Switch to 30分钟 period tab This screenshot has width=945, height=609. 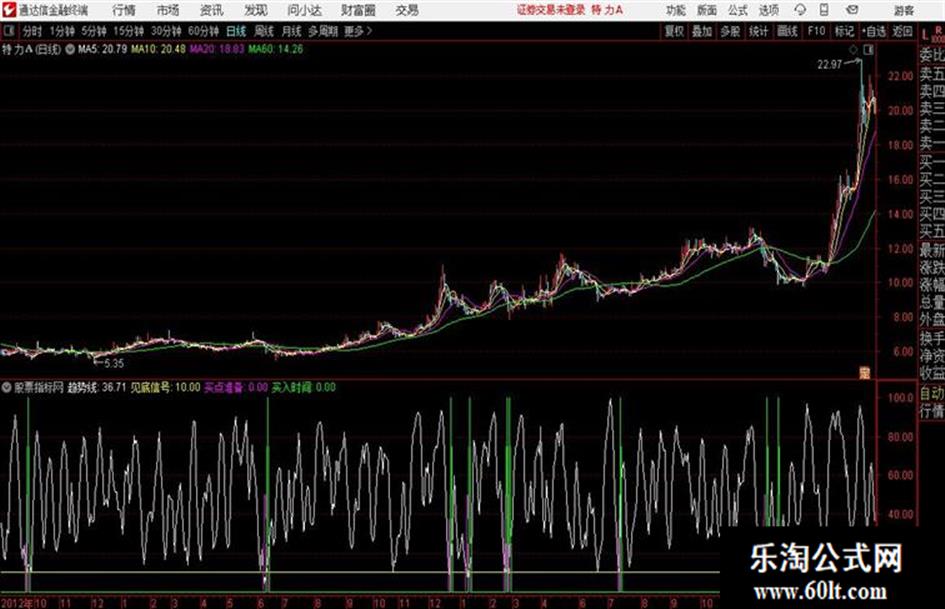point(166,31)
